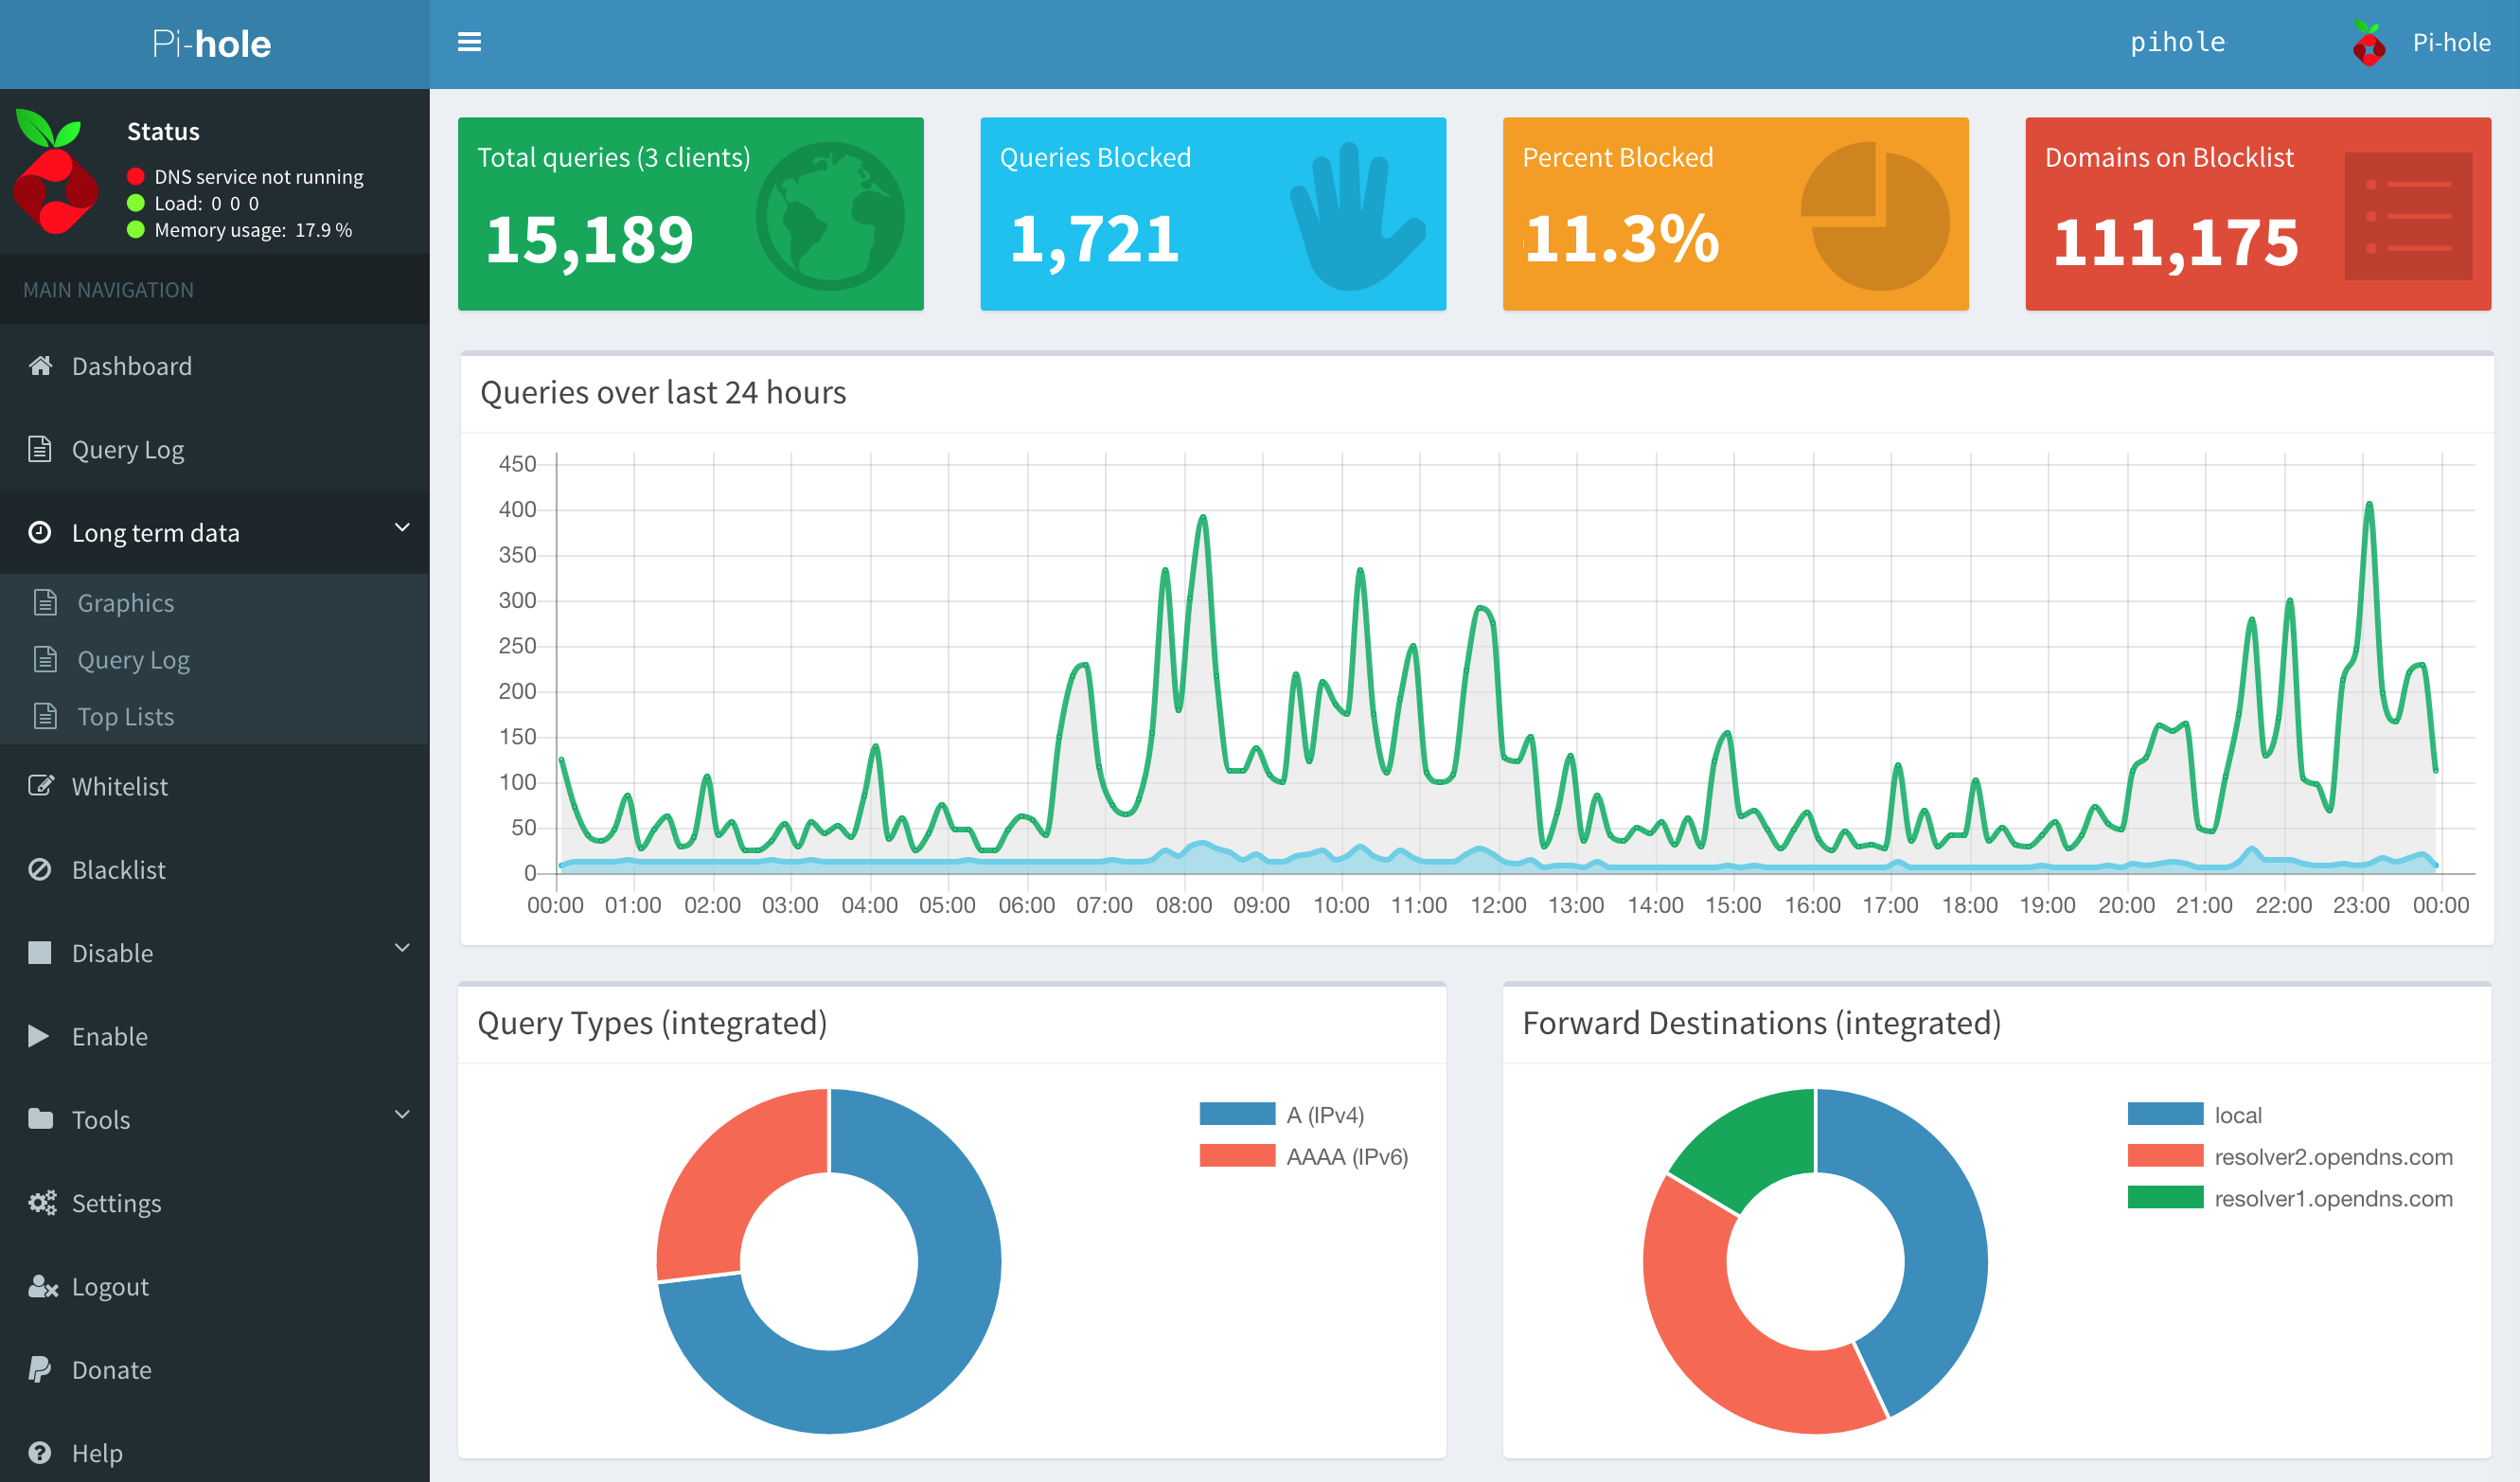Screen dimensions: 2520x1482
Task: Toggle the hamburger menu open
Action: pos(470,43)
